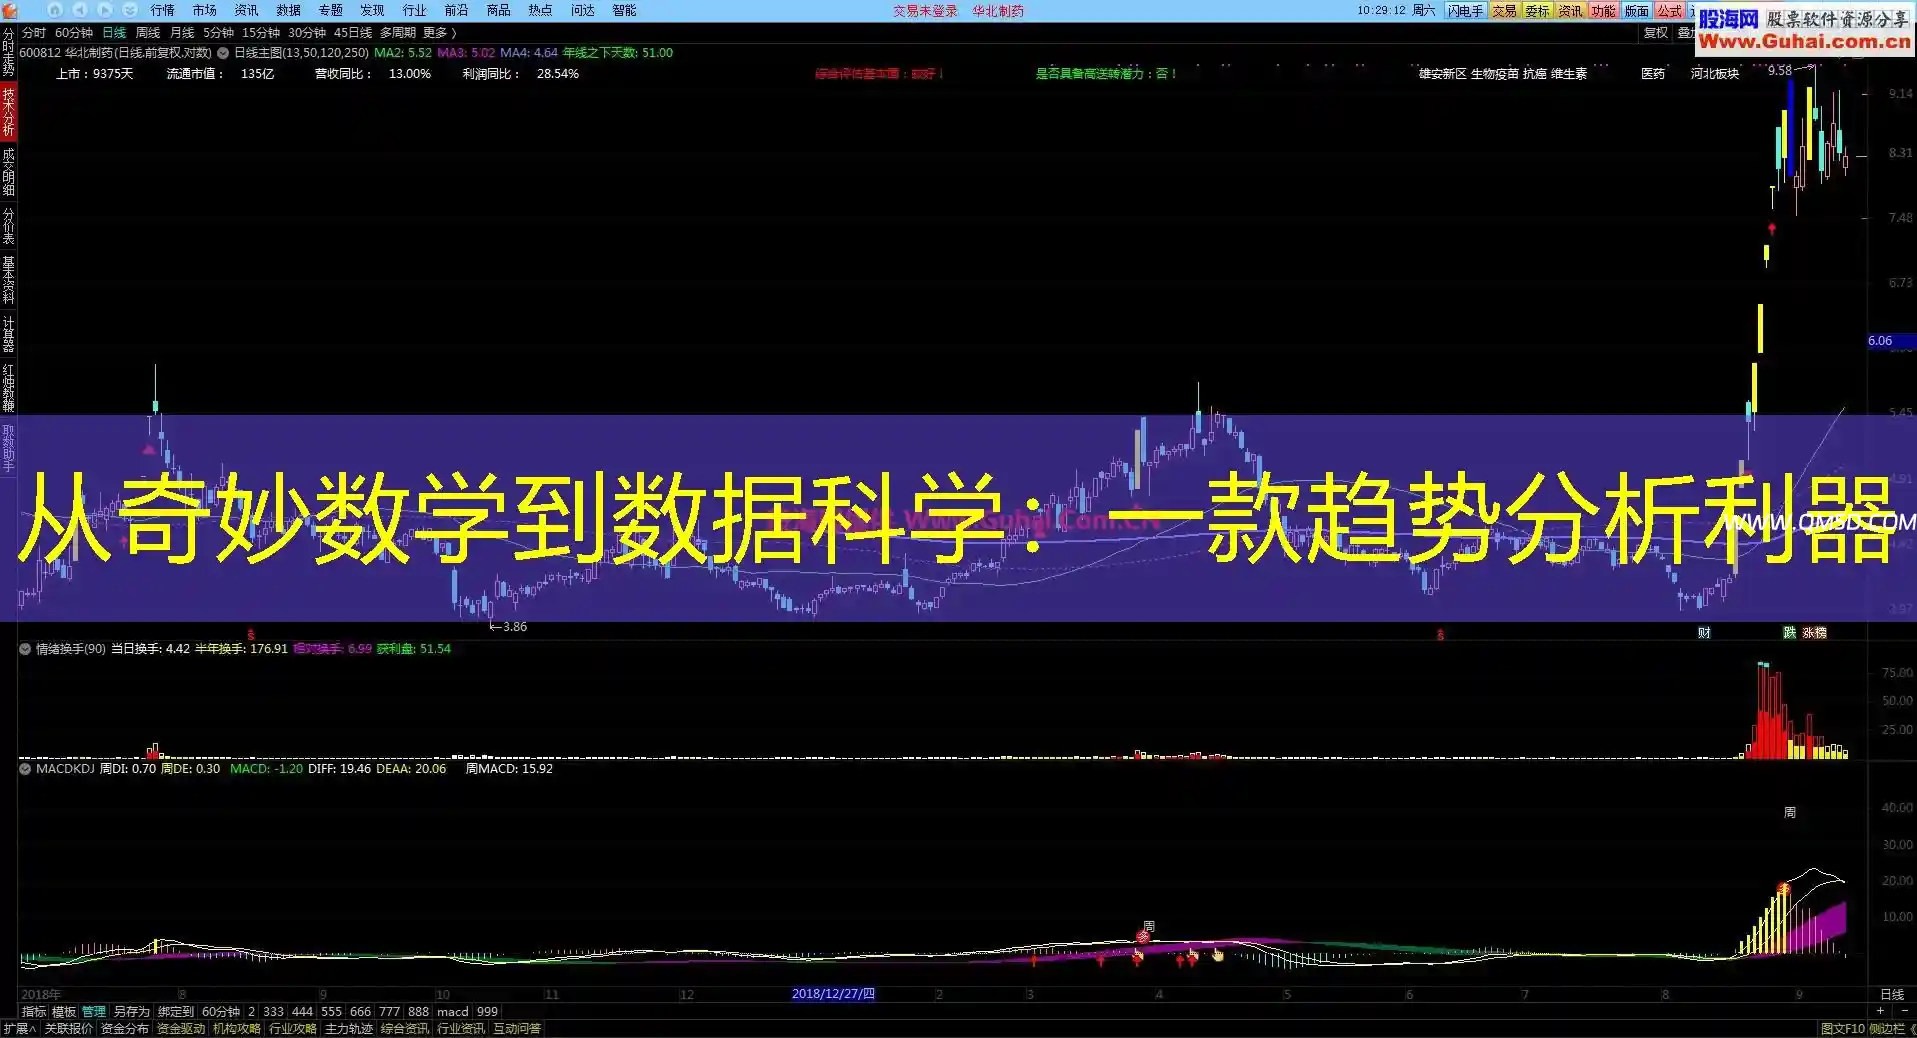Click the 指标 tab at bottom
1917x1038 pixels.
coord(34,1011)
